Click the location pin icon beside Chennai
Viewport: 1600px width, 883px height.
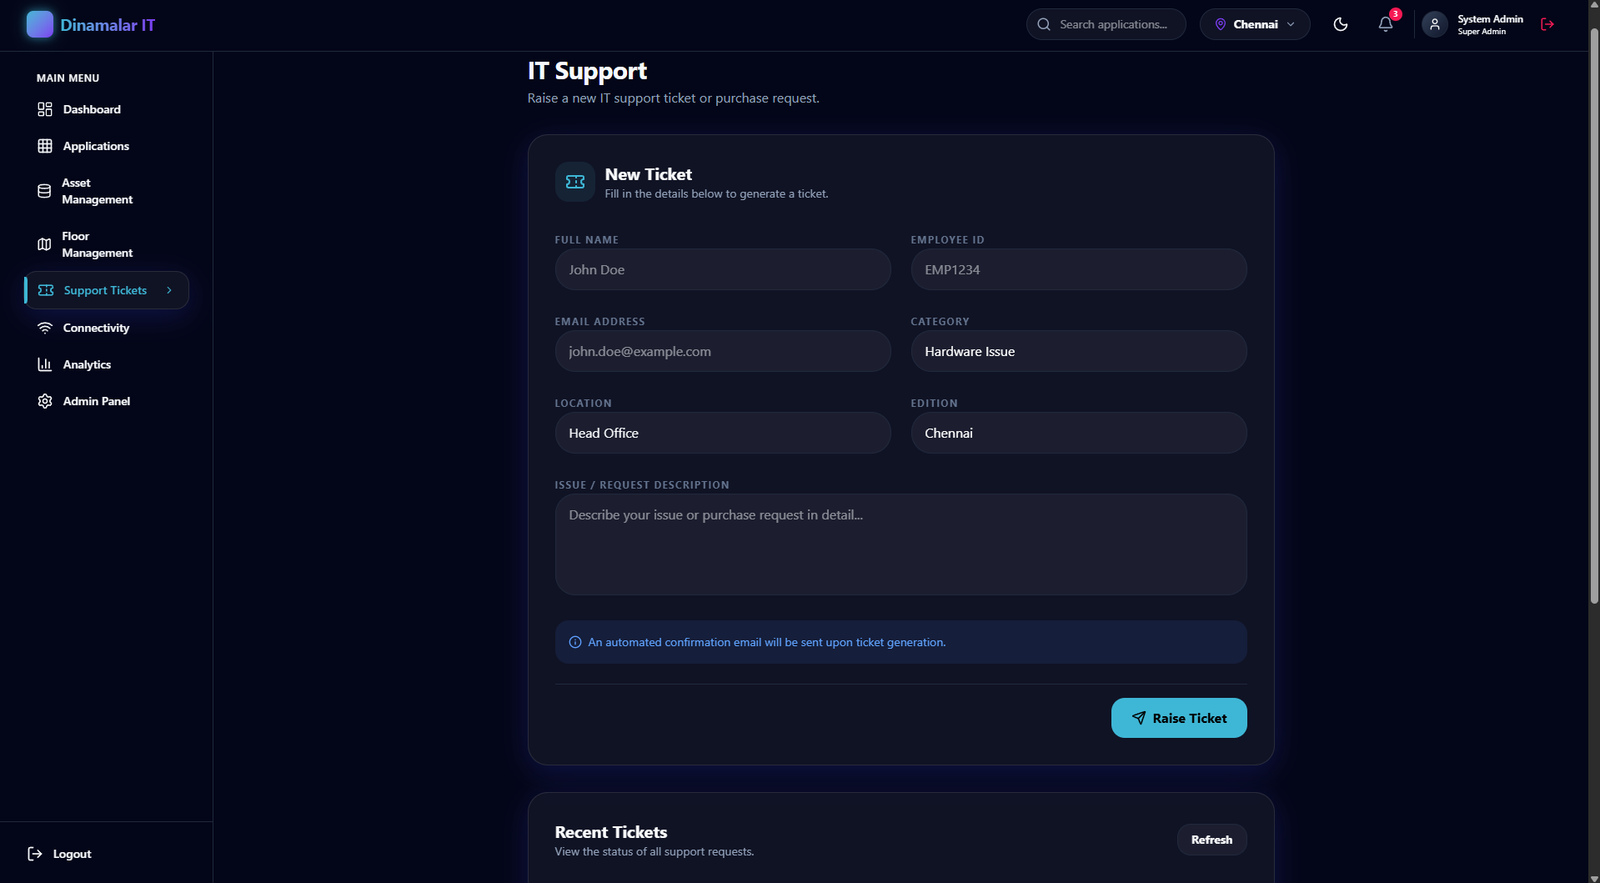click(1220, 24)
